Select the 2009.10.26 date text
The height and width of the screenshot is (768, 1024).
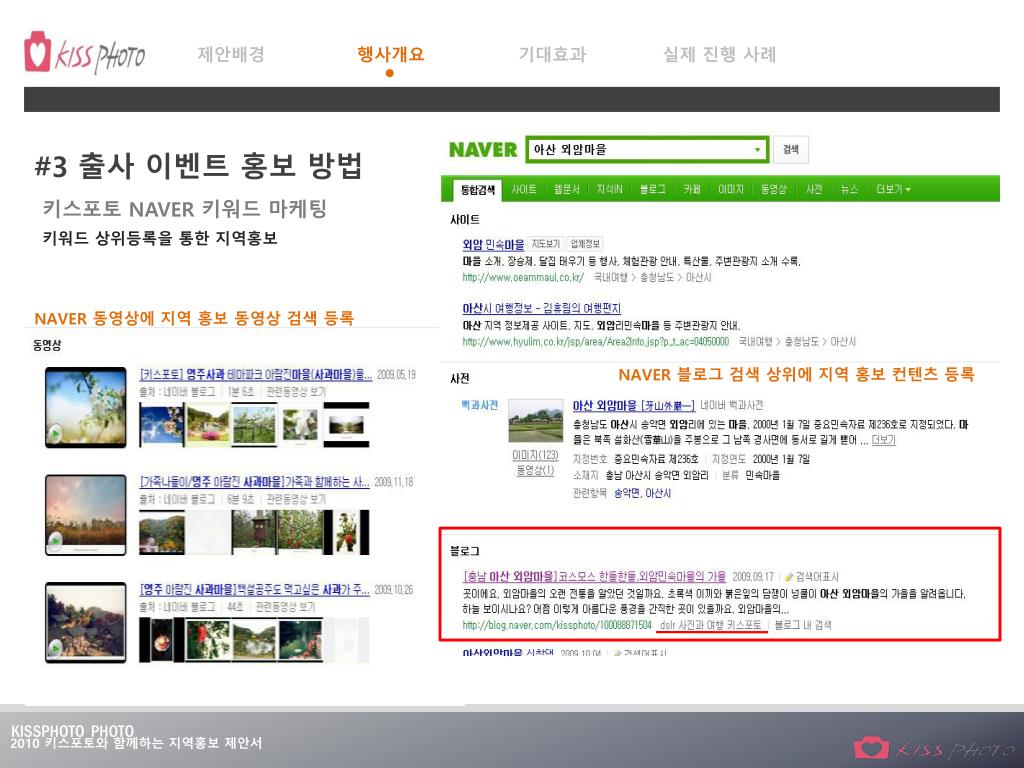click(x=394, y=590)
